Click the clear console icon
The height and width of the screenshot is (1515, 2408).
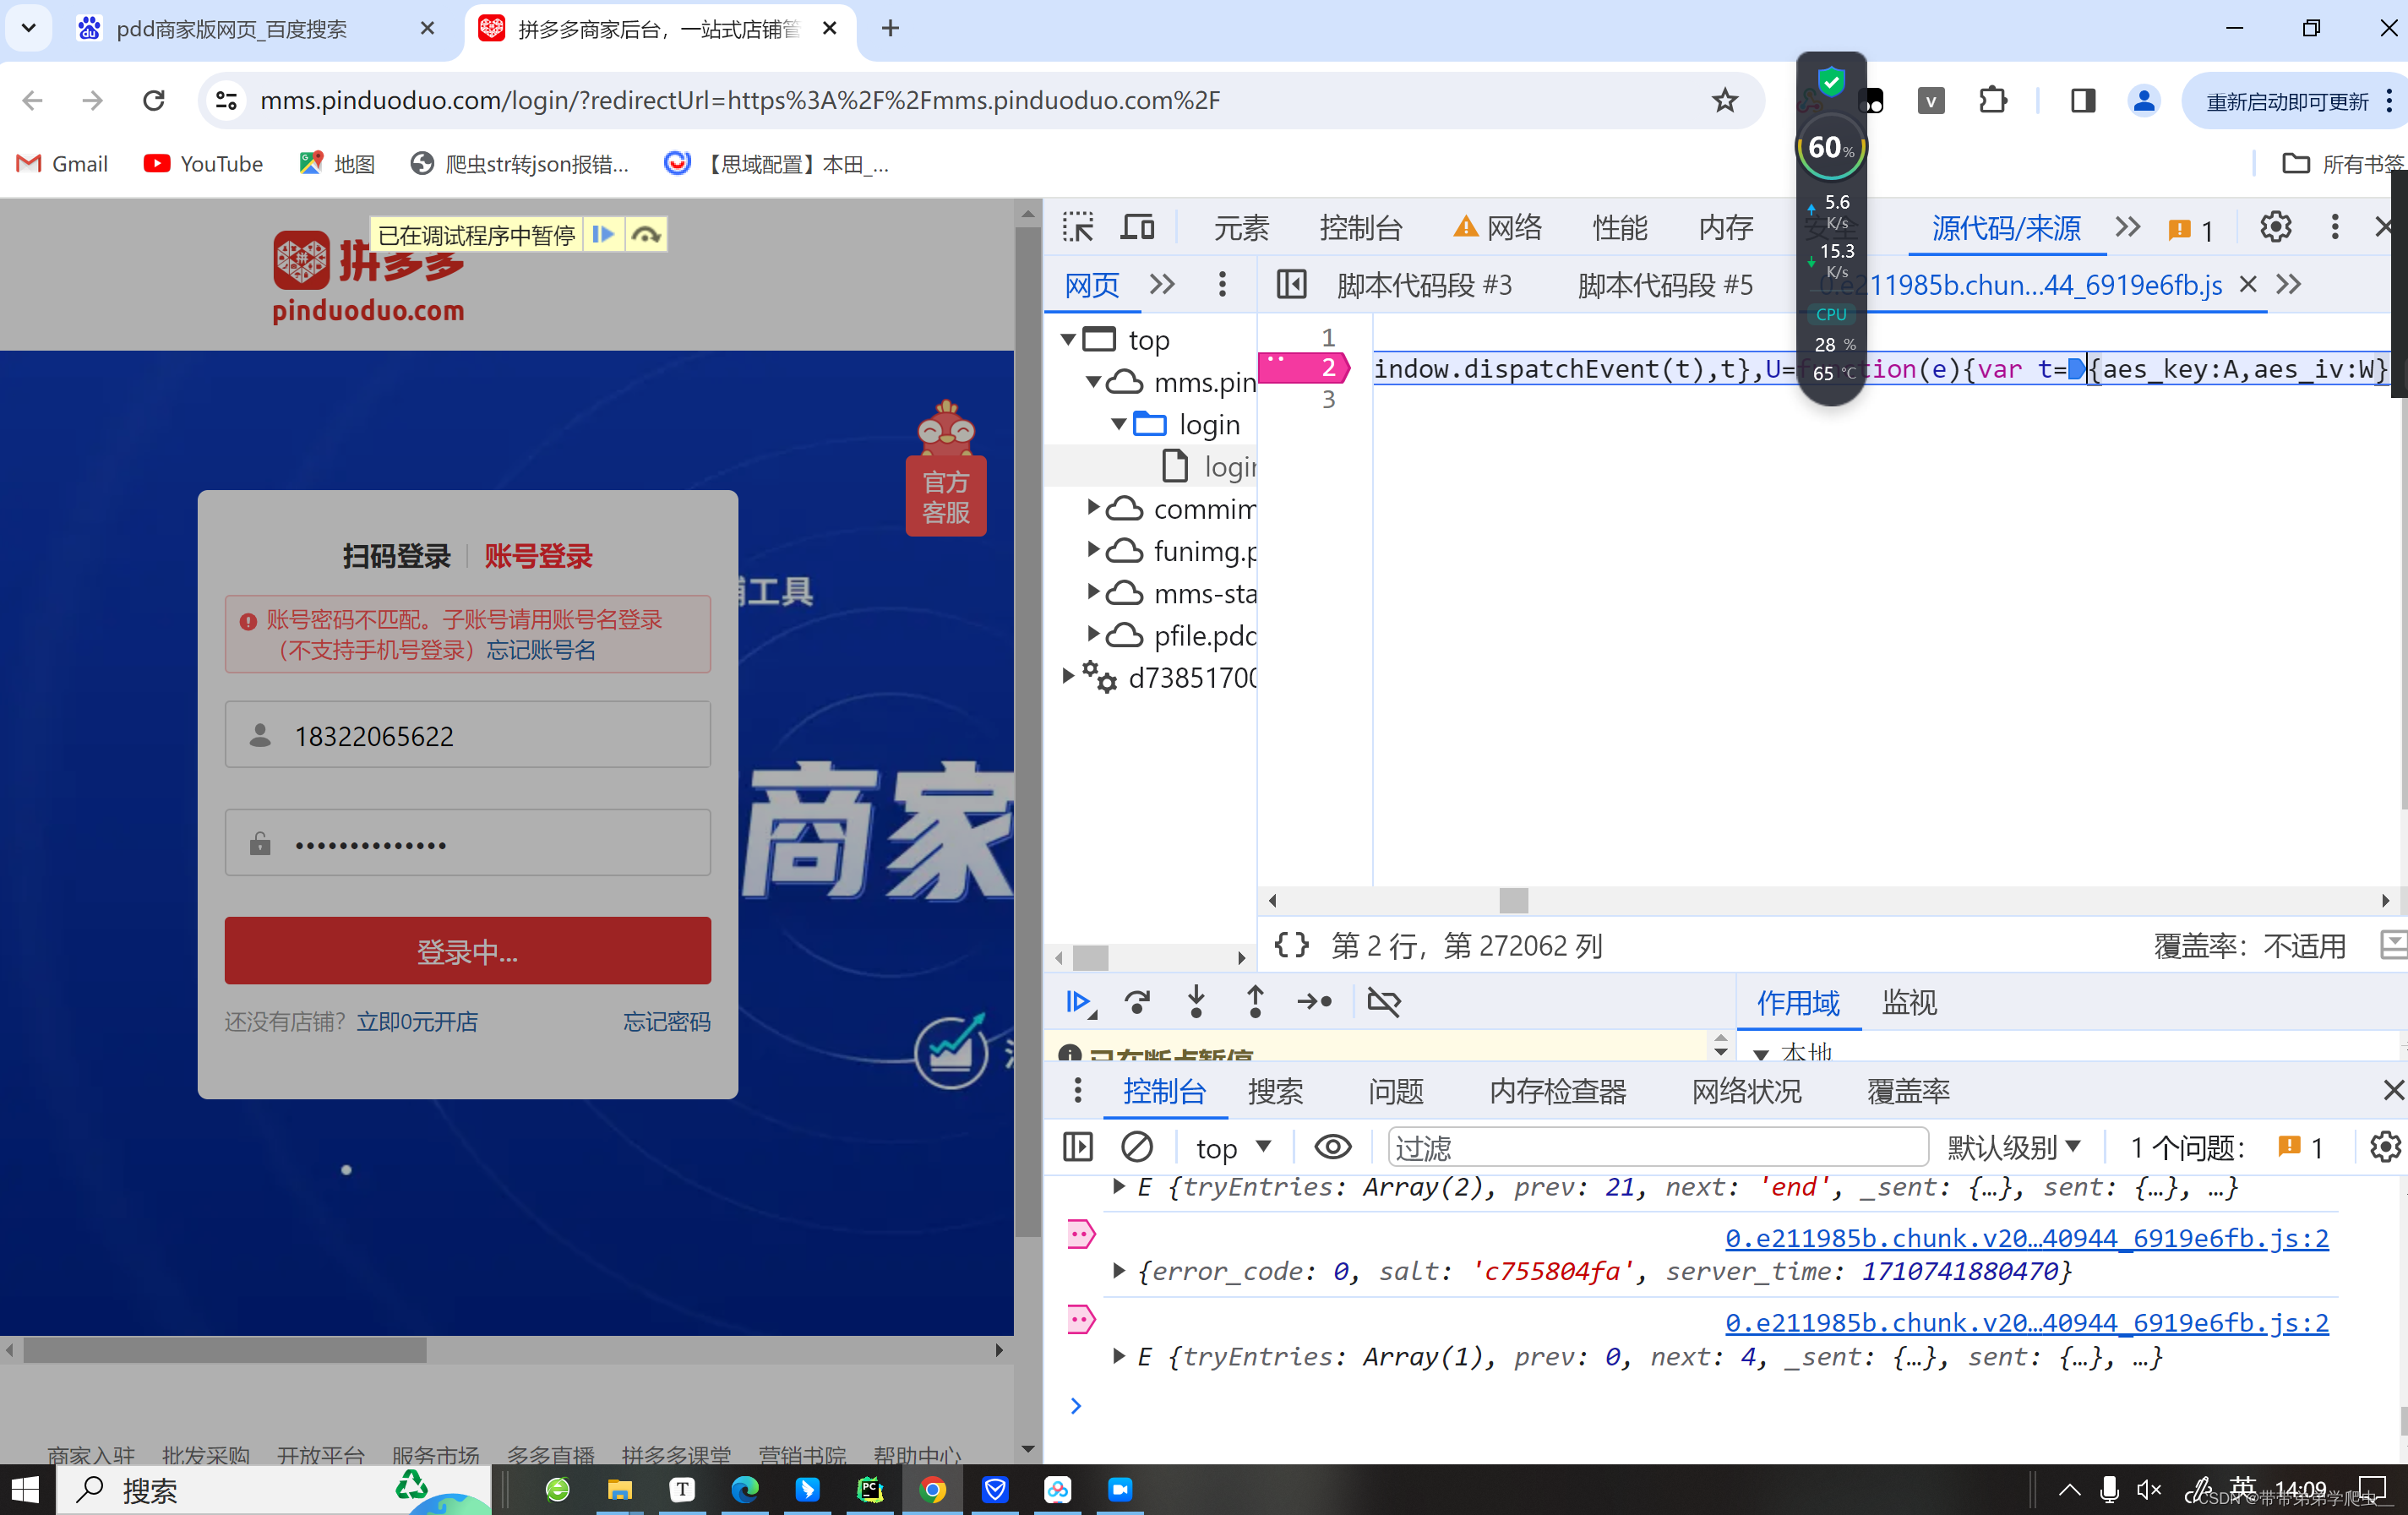pyautogui.click(x=1137, y=1146)
